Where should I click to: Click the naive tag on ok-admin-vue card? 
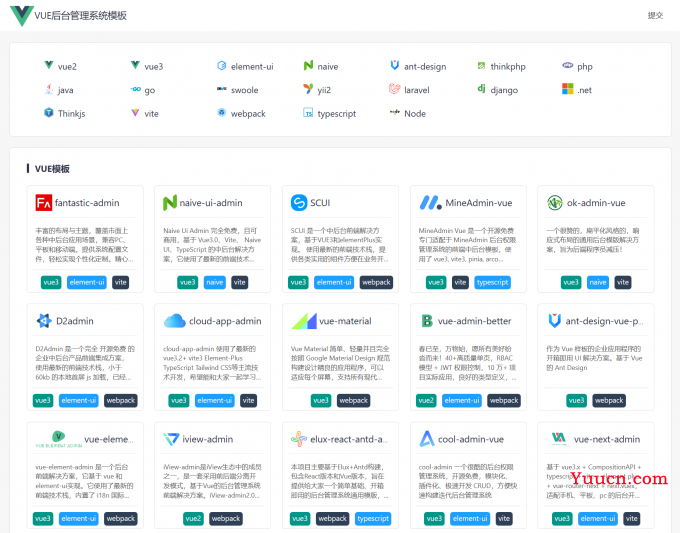(x=598, y=282)
